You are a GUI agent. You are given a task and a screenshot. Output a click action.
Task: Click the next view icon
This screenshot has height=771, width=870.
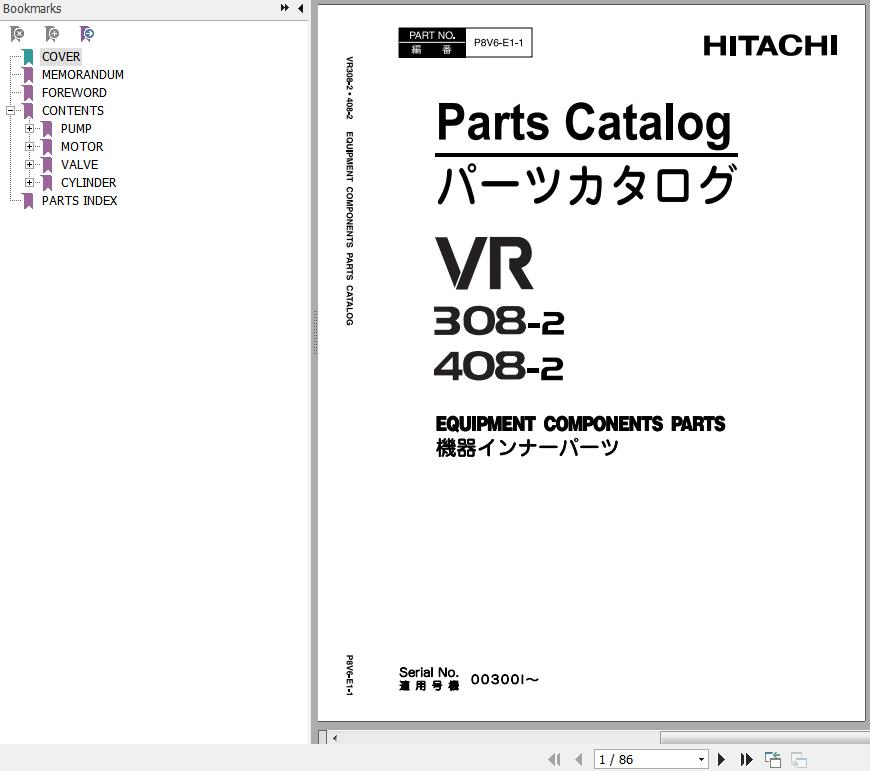pyautogui.click(x=798, y=759)
